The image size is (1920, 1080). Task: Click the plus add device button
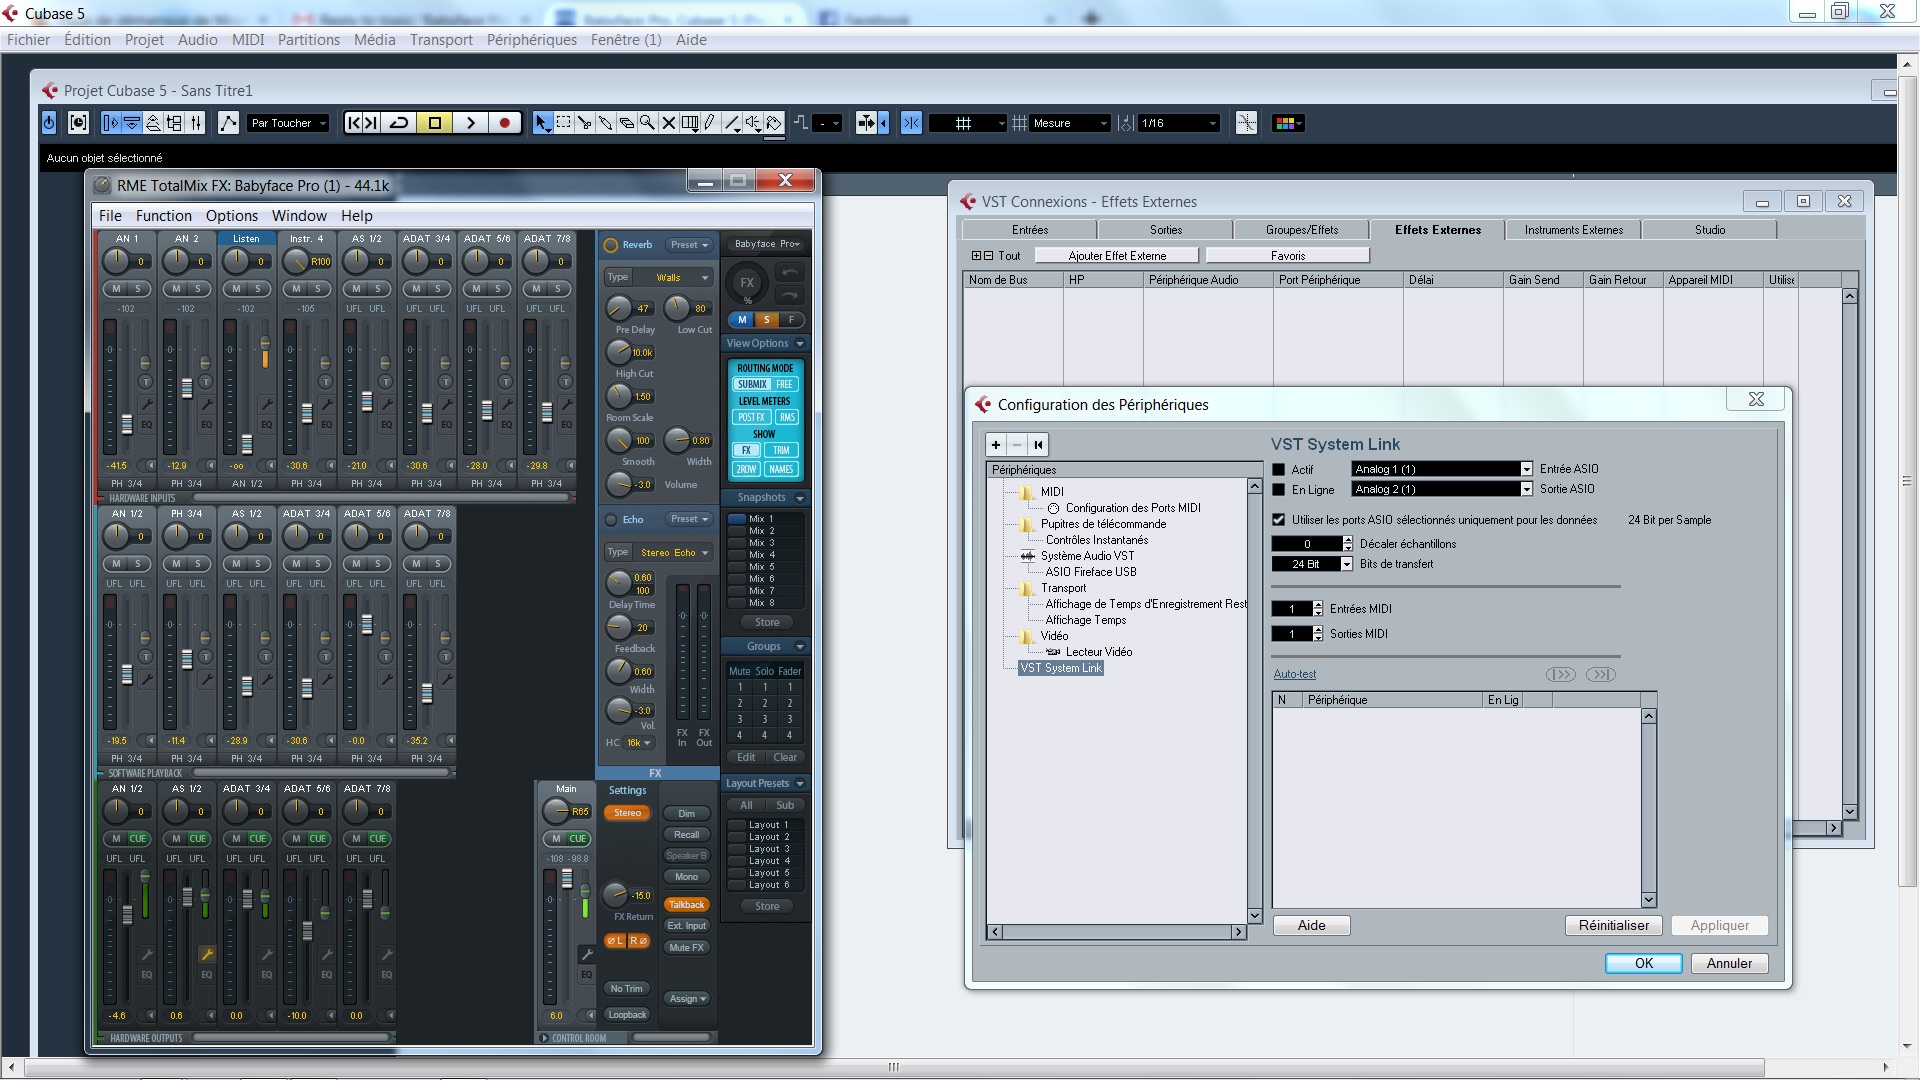tap(996, 445)
